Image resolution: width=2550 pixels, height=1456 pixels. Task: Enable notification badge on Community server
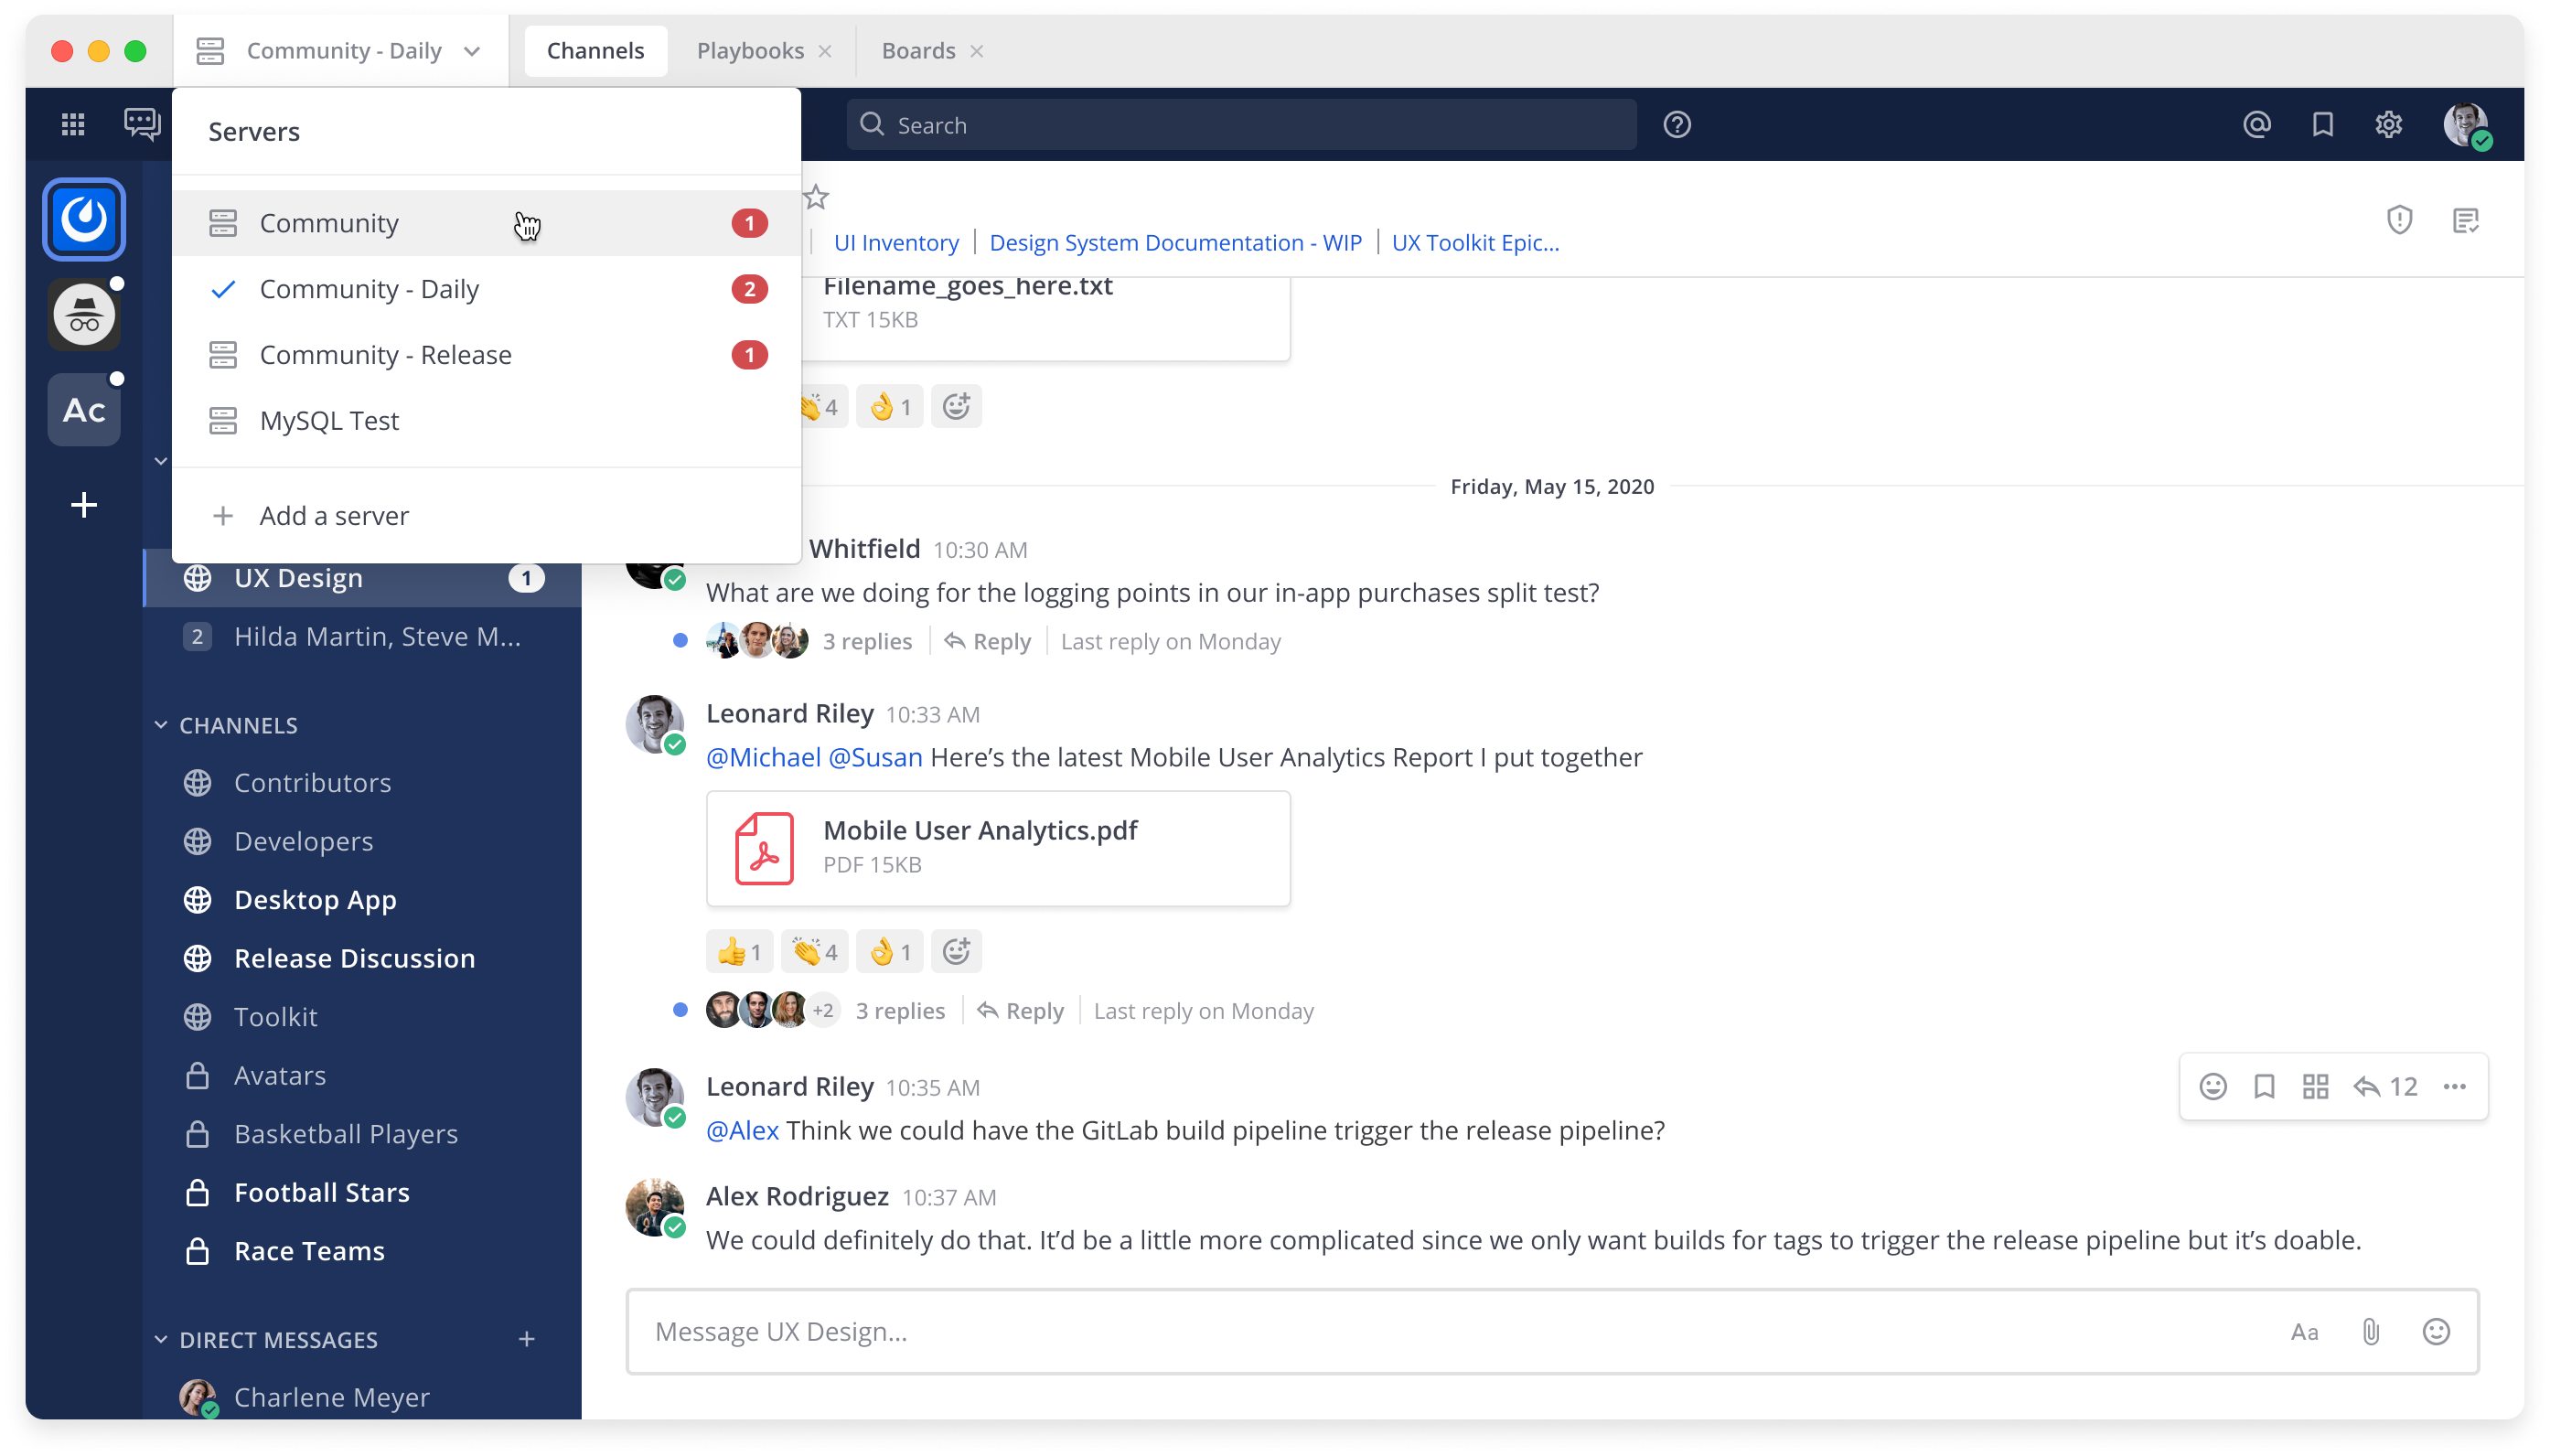click(748, 222)
